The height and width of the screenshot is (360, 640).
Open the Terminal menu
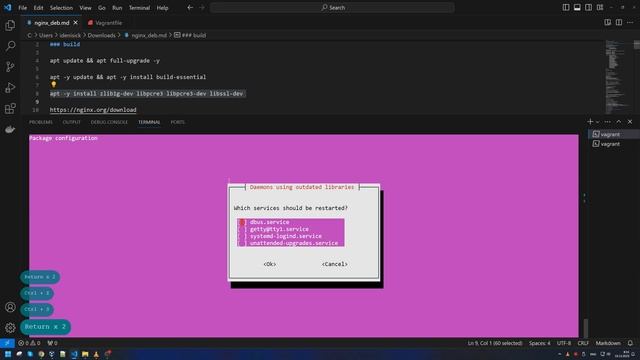[x=140, y=8]
